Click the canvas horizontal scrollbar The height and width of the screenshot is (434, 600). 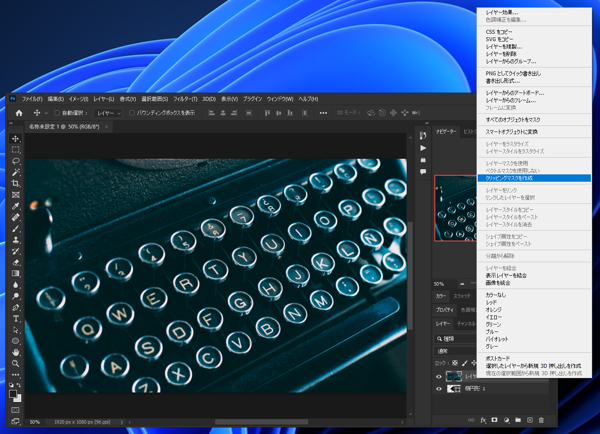click(x=261, y=422)
